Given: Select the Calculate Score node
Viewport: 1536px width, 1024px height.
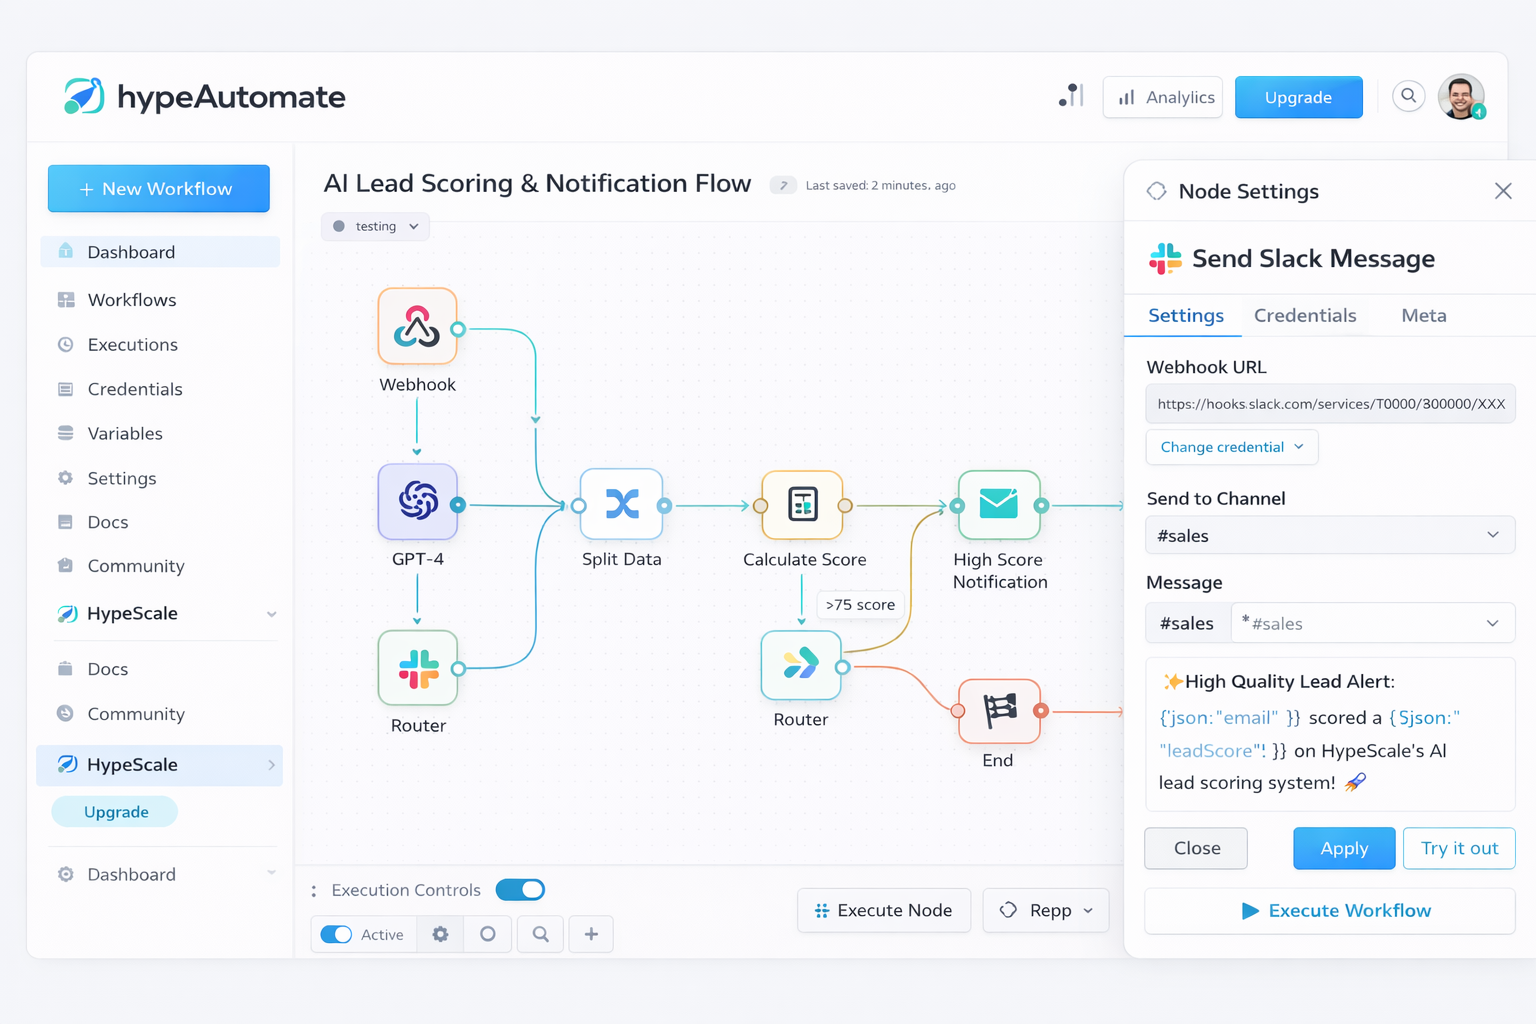Looking at the screenshot, I should [802, 505].
